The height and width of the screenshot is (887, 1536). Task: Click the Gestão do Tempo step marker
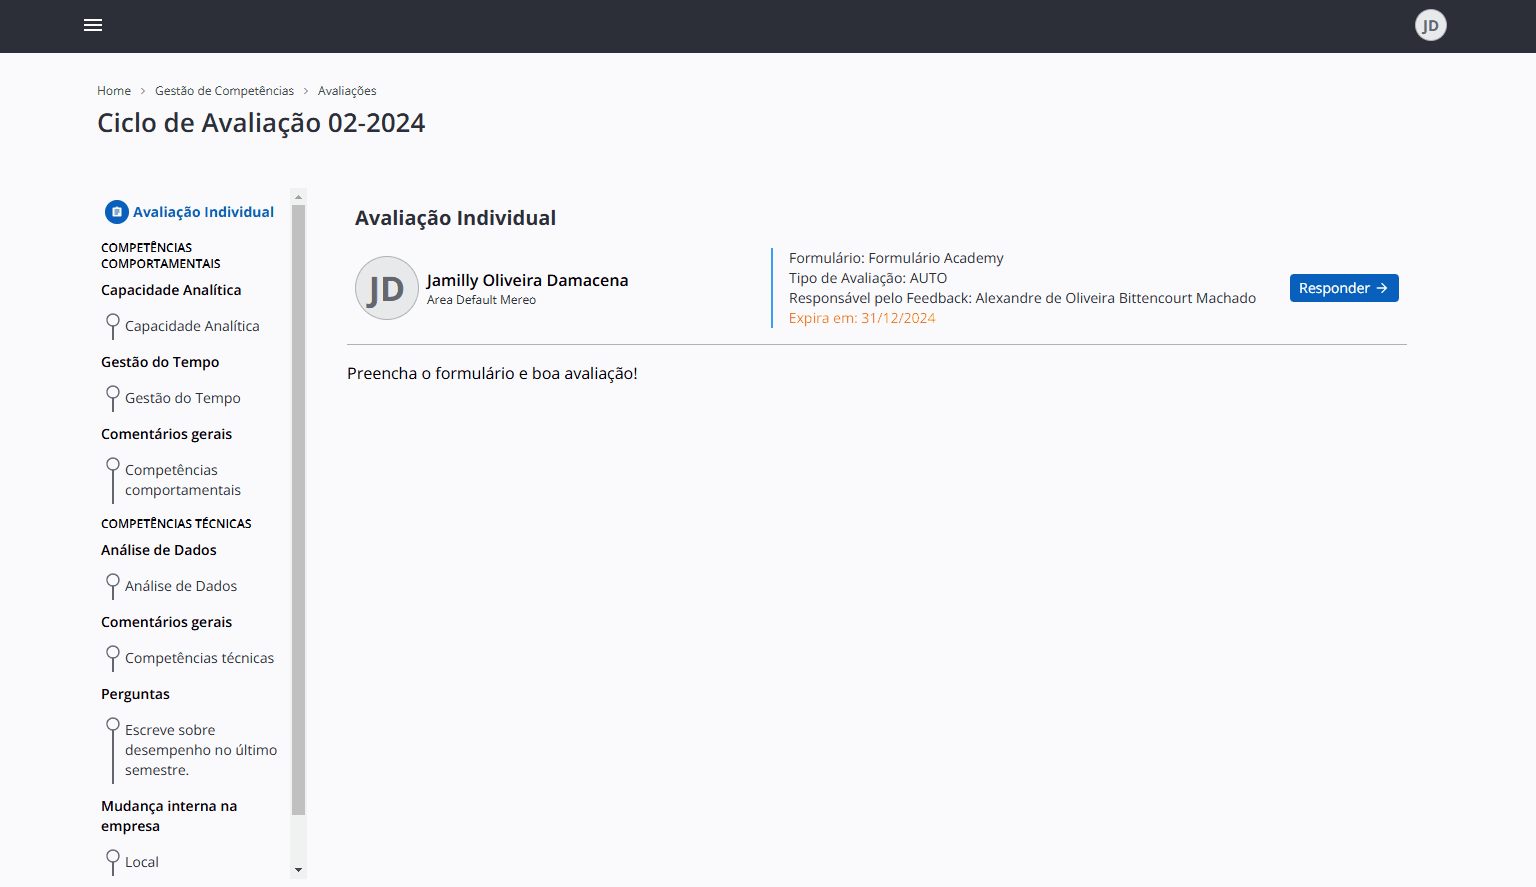[113, 394]
